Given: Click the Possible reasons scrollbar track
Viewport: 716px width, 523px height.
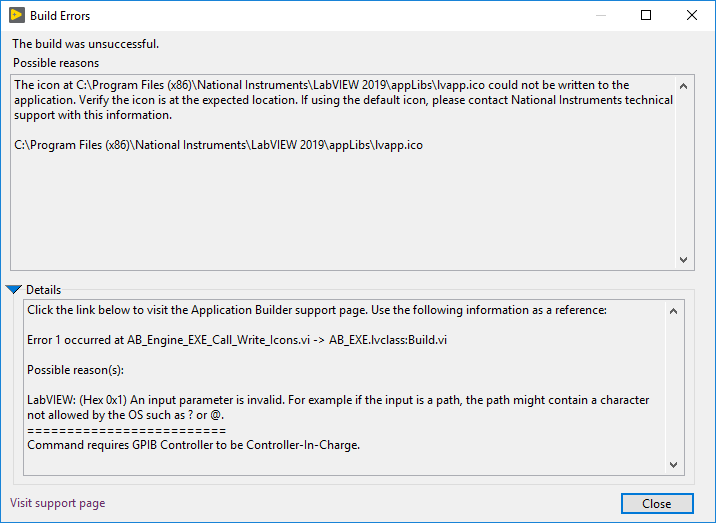Looking at the screenshot, I should 683,173.
